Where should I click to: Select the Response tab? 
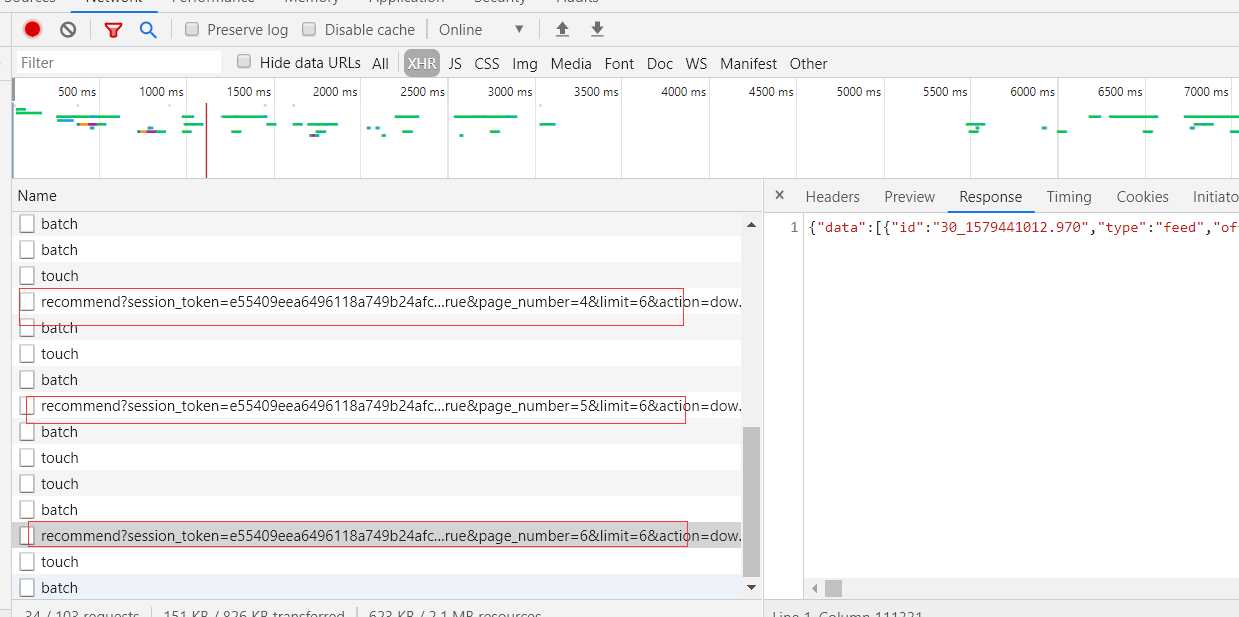(990, 197)
